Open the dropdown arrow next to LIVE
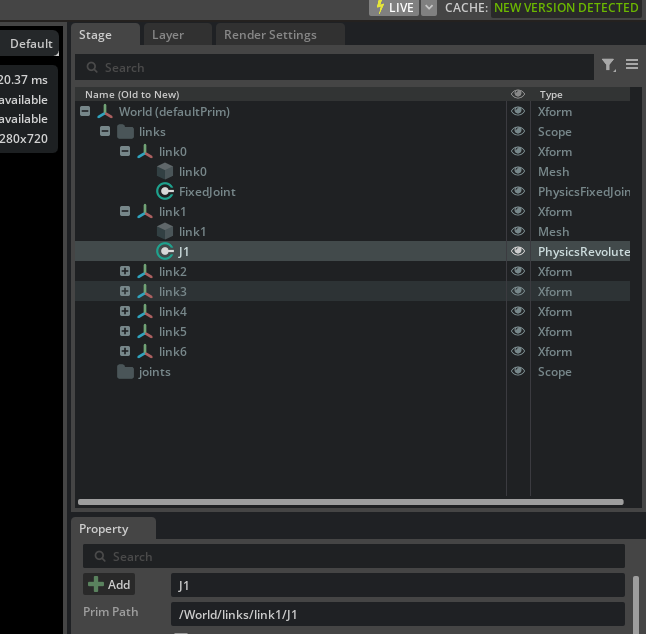 pyautogui.click(x=429, y=8)
